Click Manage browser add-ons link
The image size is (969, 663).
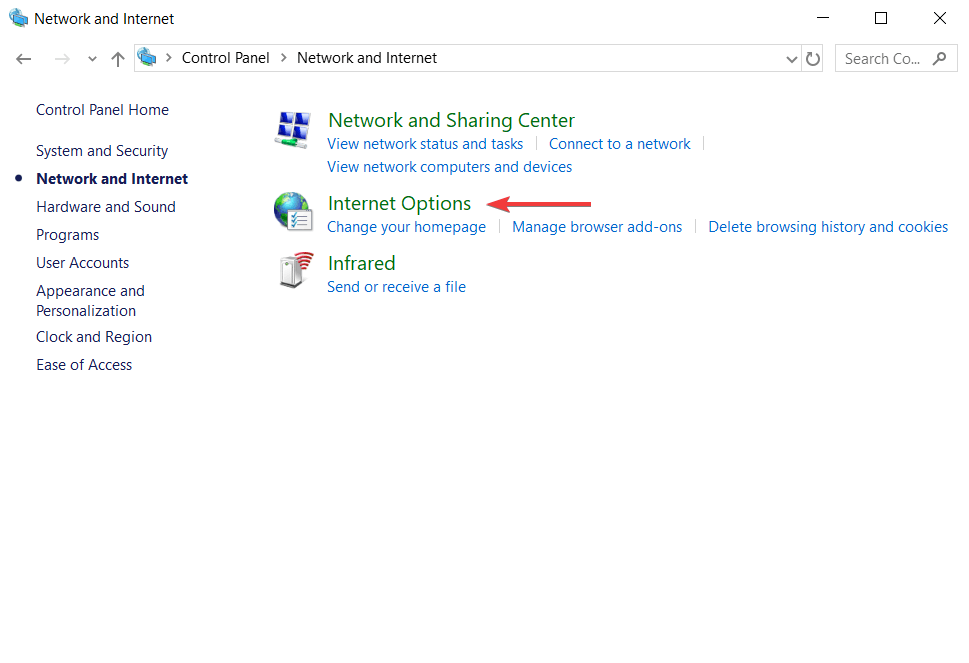pos(597,227)
